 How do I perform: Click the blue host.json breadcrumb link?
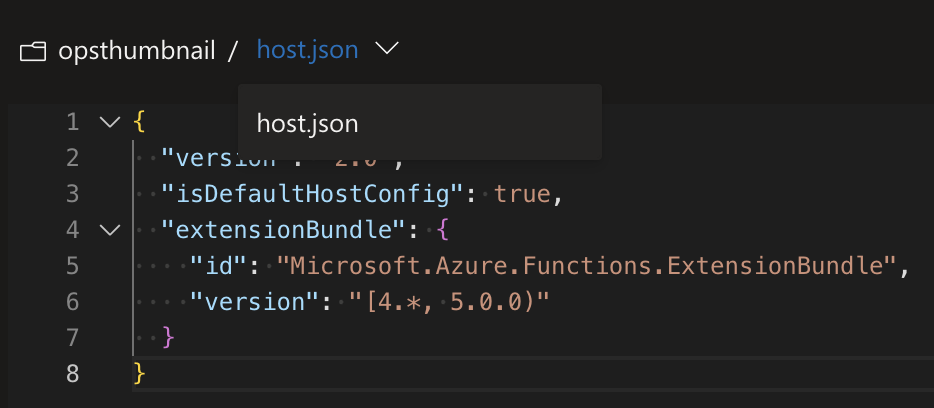307,51
